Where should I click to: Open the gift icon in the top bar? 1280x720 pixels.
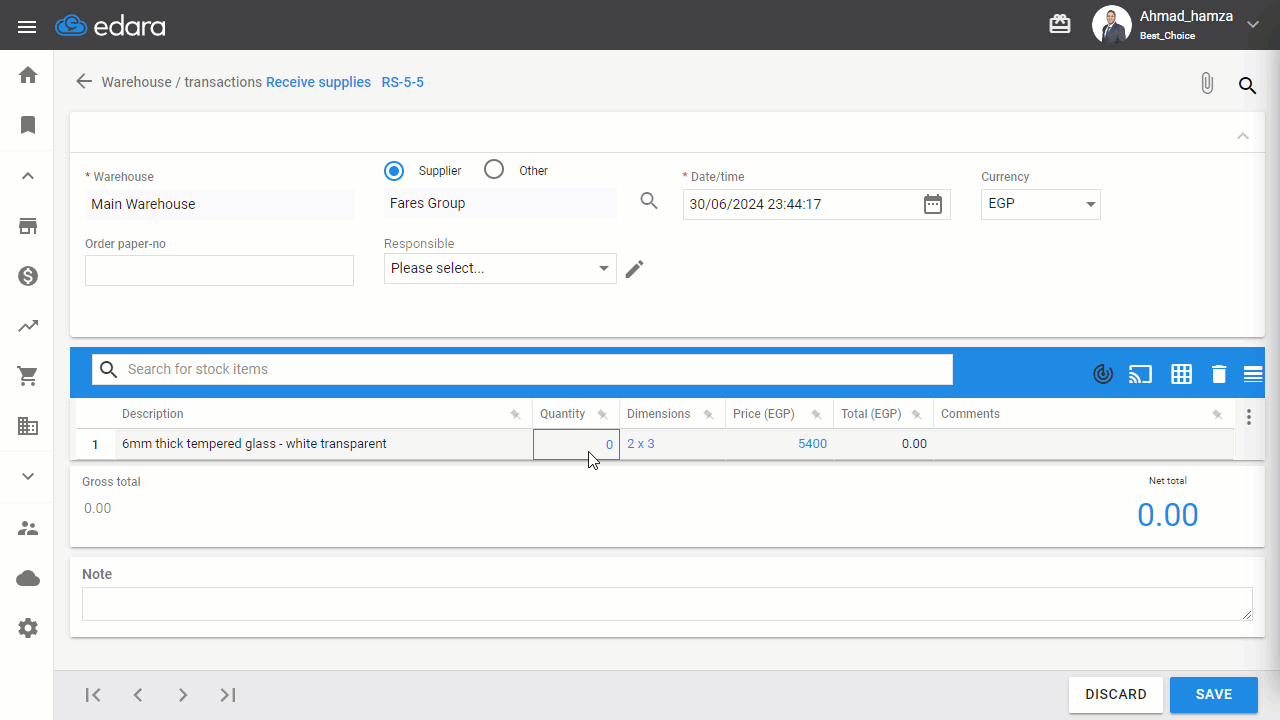(x=1060, y=25)
